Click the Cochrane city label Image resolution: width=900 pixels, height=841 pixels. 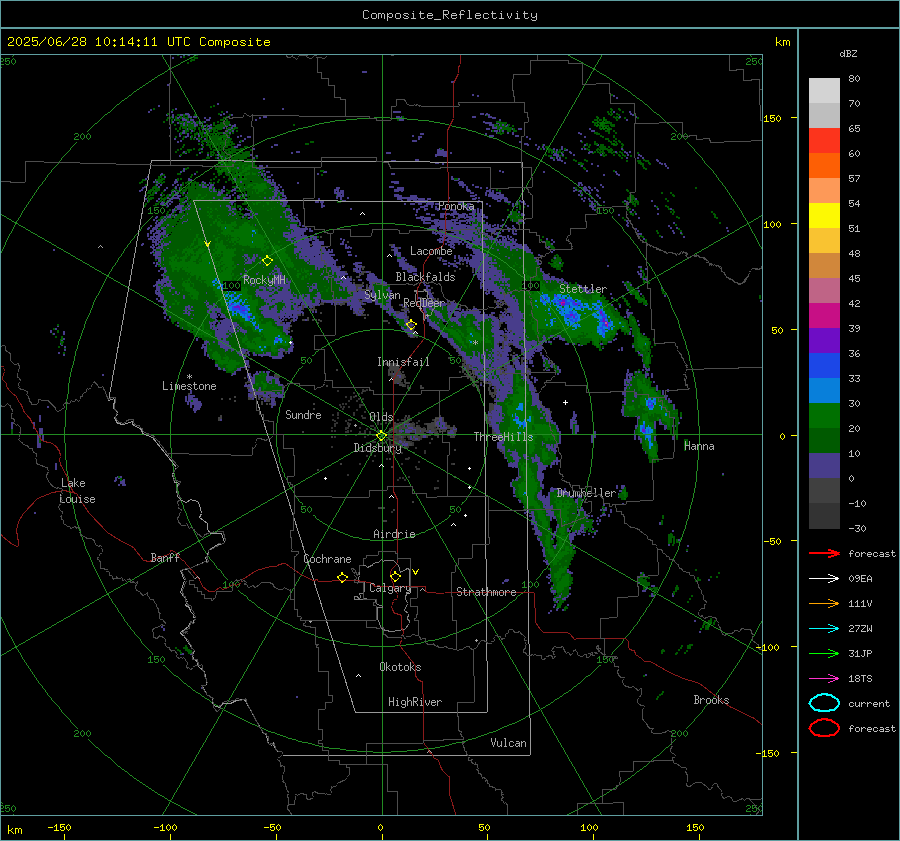click(327, 559)
